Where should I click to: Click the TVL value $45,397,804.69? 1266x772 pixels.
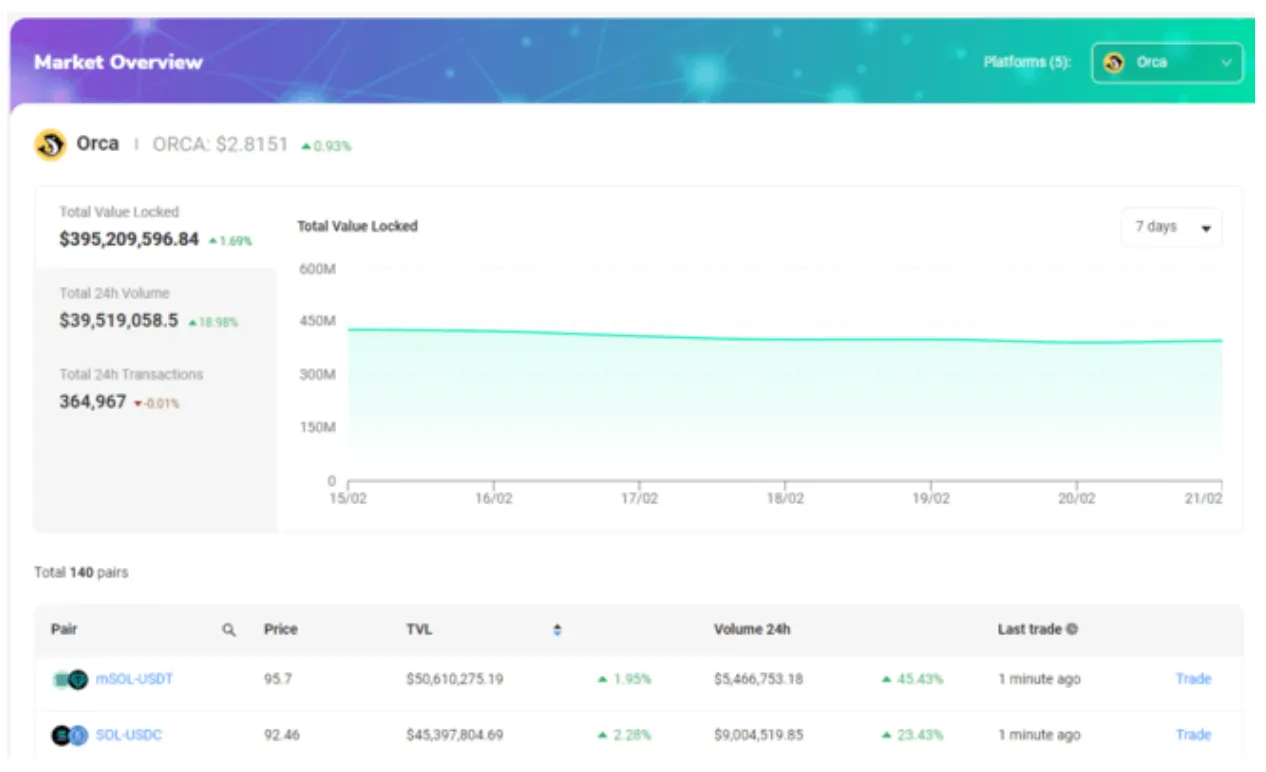[455, 735]
